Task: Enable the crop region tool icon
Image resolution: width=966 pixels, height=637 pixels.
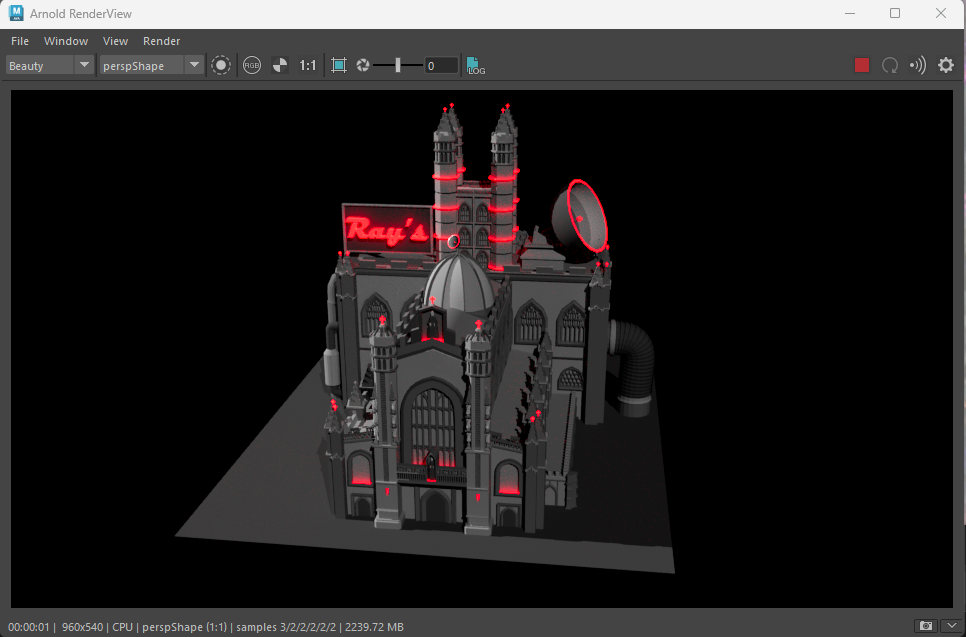Action: [339, 65]
